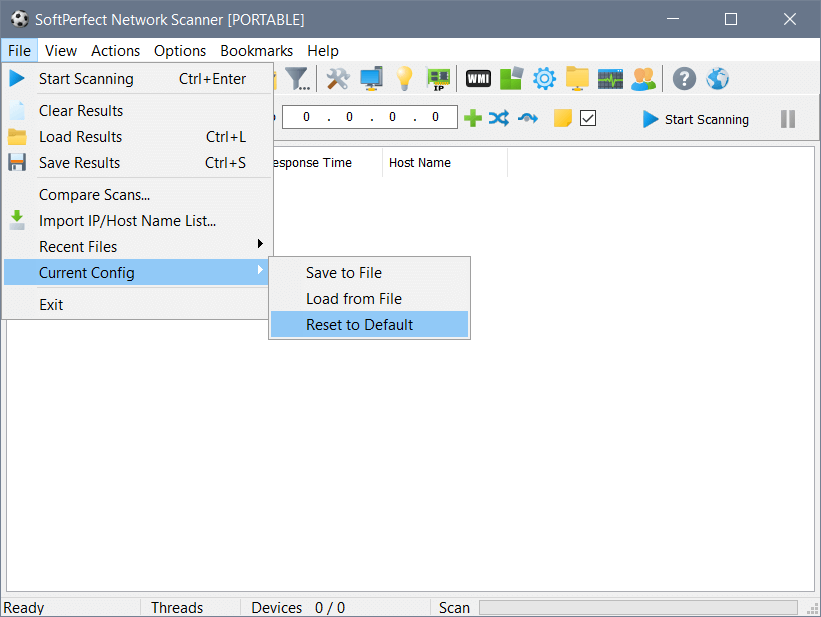The image size is (821, 617).
Task: Click the Scan progress bar
Action: coord(638,608)
